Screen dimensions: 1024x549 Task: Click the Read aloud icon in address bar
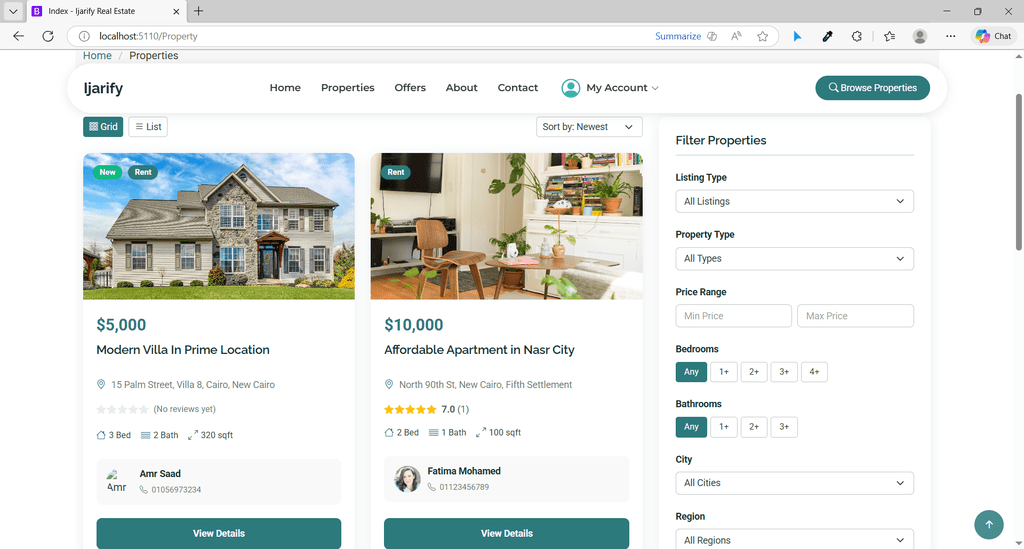pyautogui.click(x=736, y=37)
